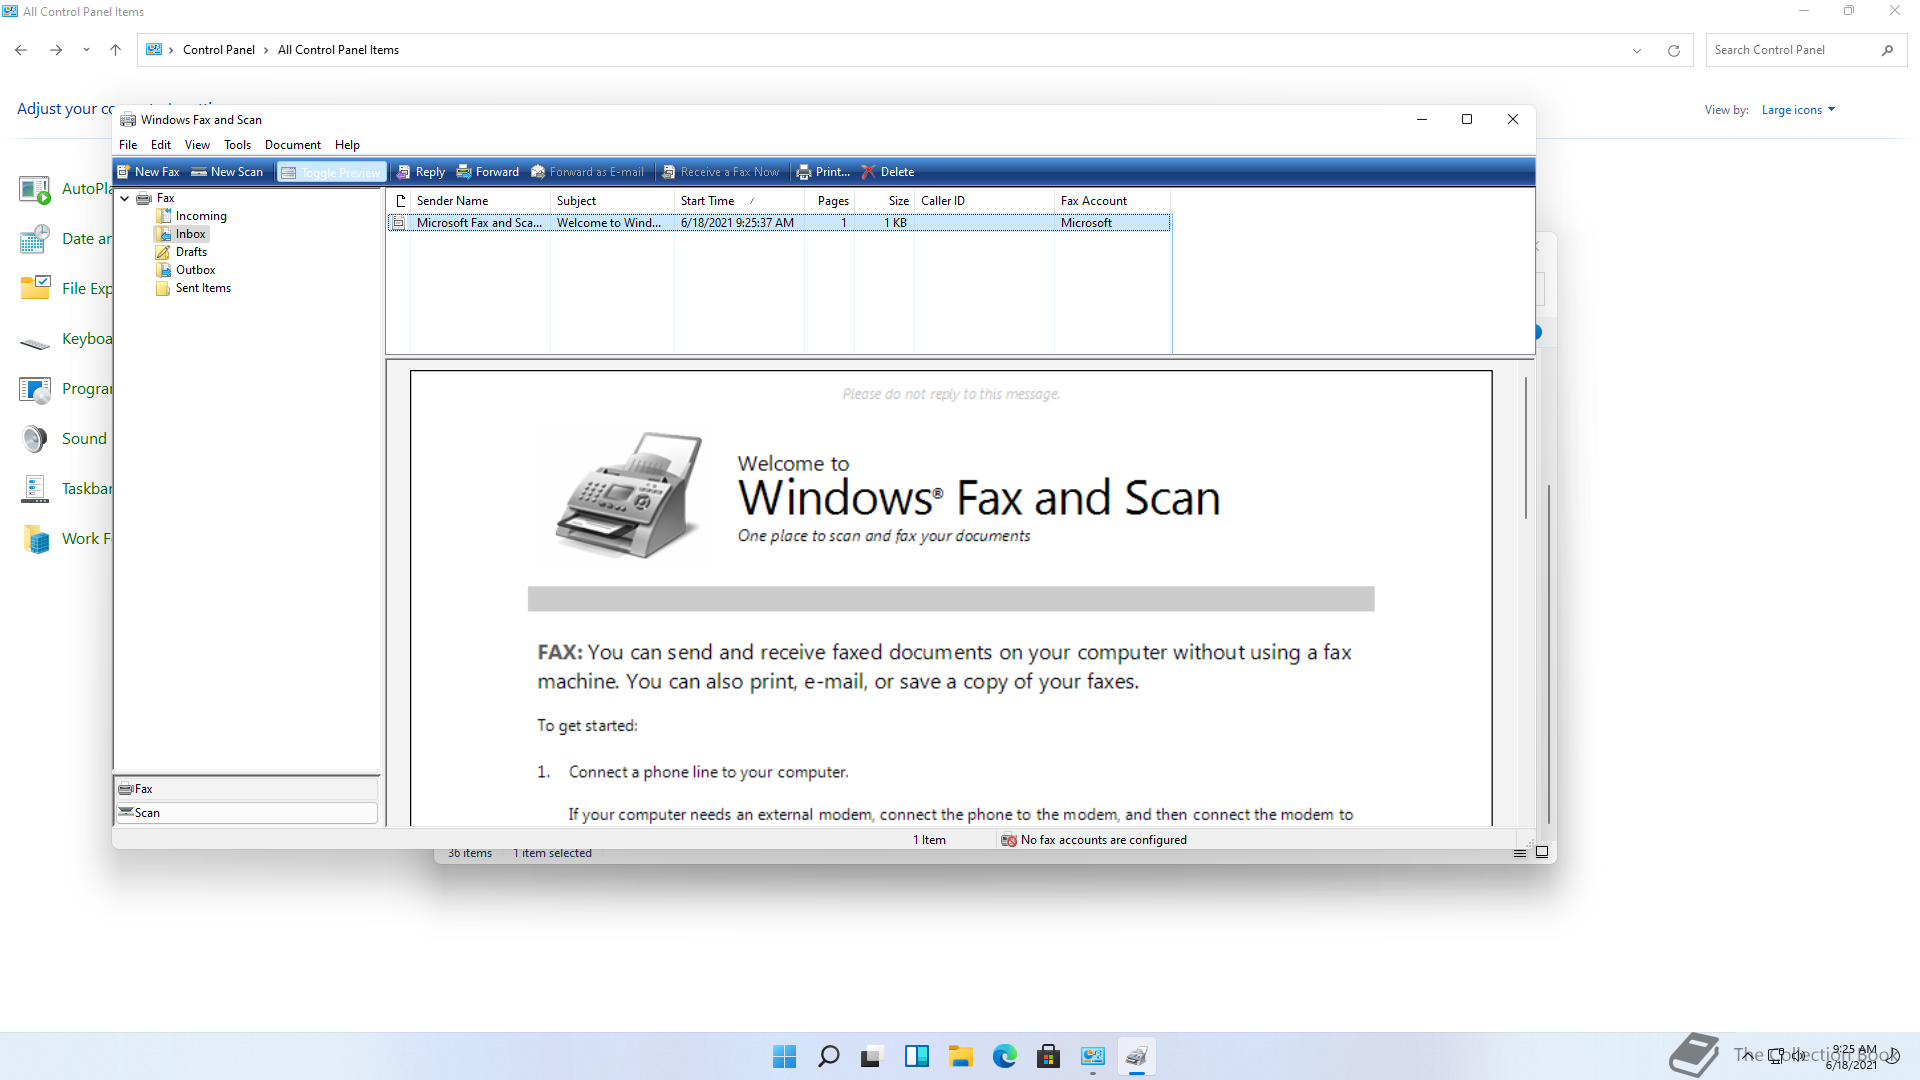
Task: Open View by Large icons dropdown
Action: [x=1798, y=110]
